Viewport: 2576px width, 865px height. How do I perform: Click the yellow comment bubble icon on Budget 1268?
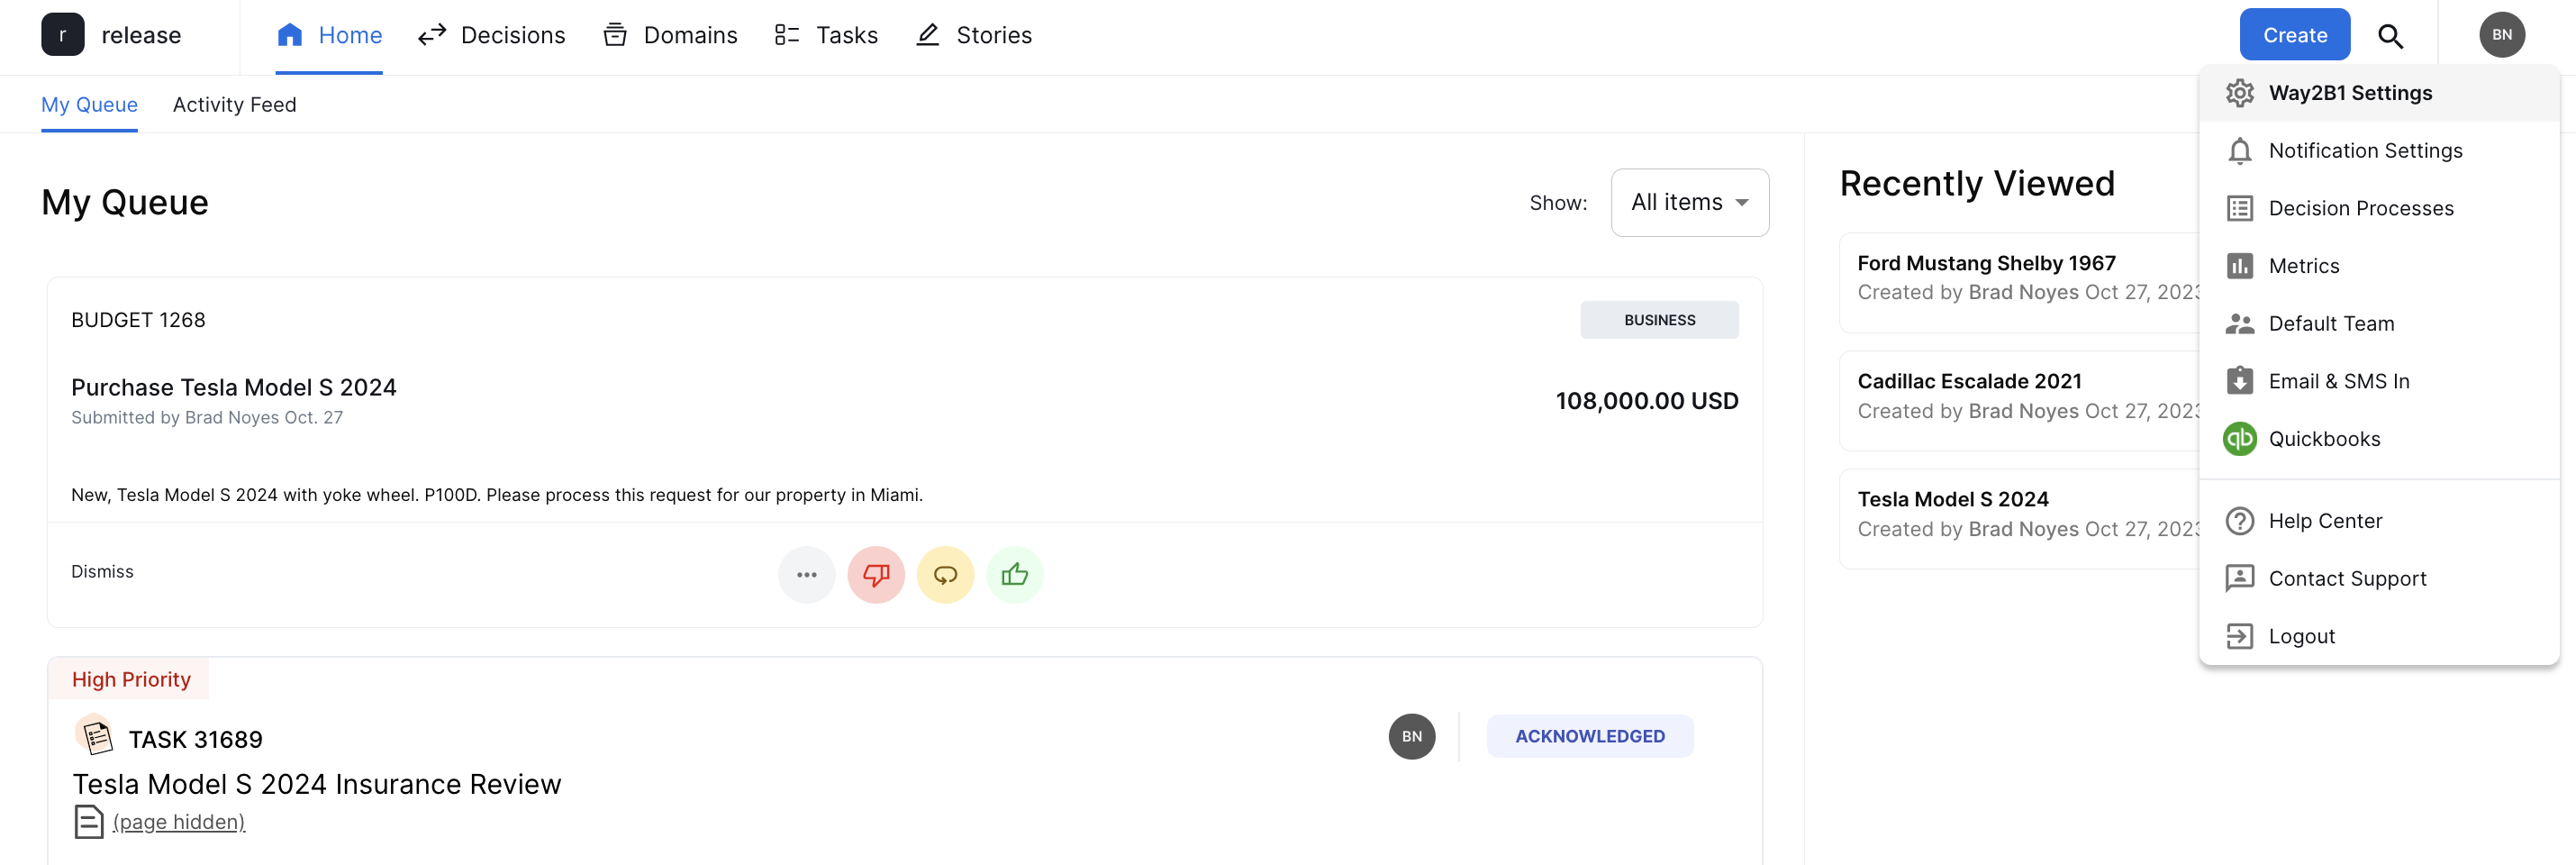945,575
